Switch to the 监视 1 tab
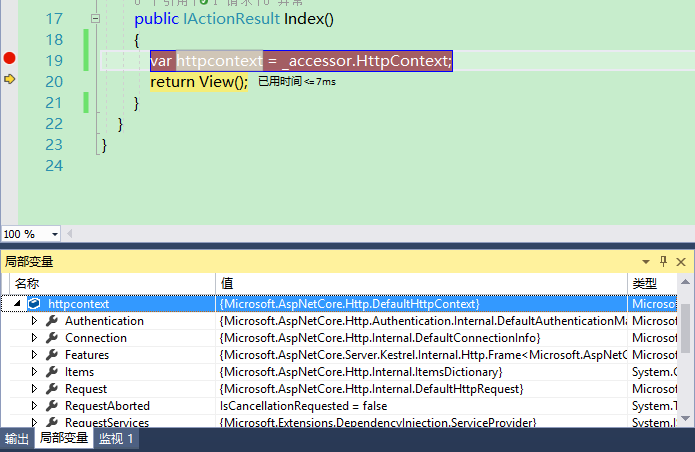The image size is (695, 452). pyautogui.click(x=116, y=439)
